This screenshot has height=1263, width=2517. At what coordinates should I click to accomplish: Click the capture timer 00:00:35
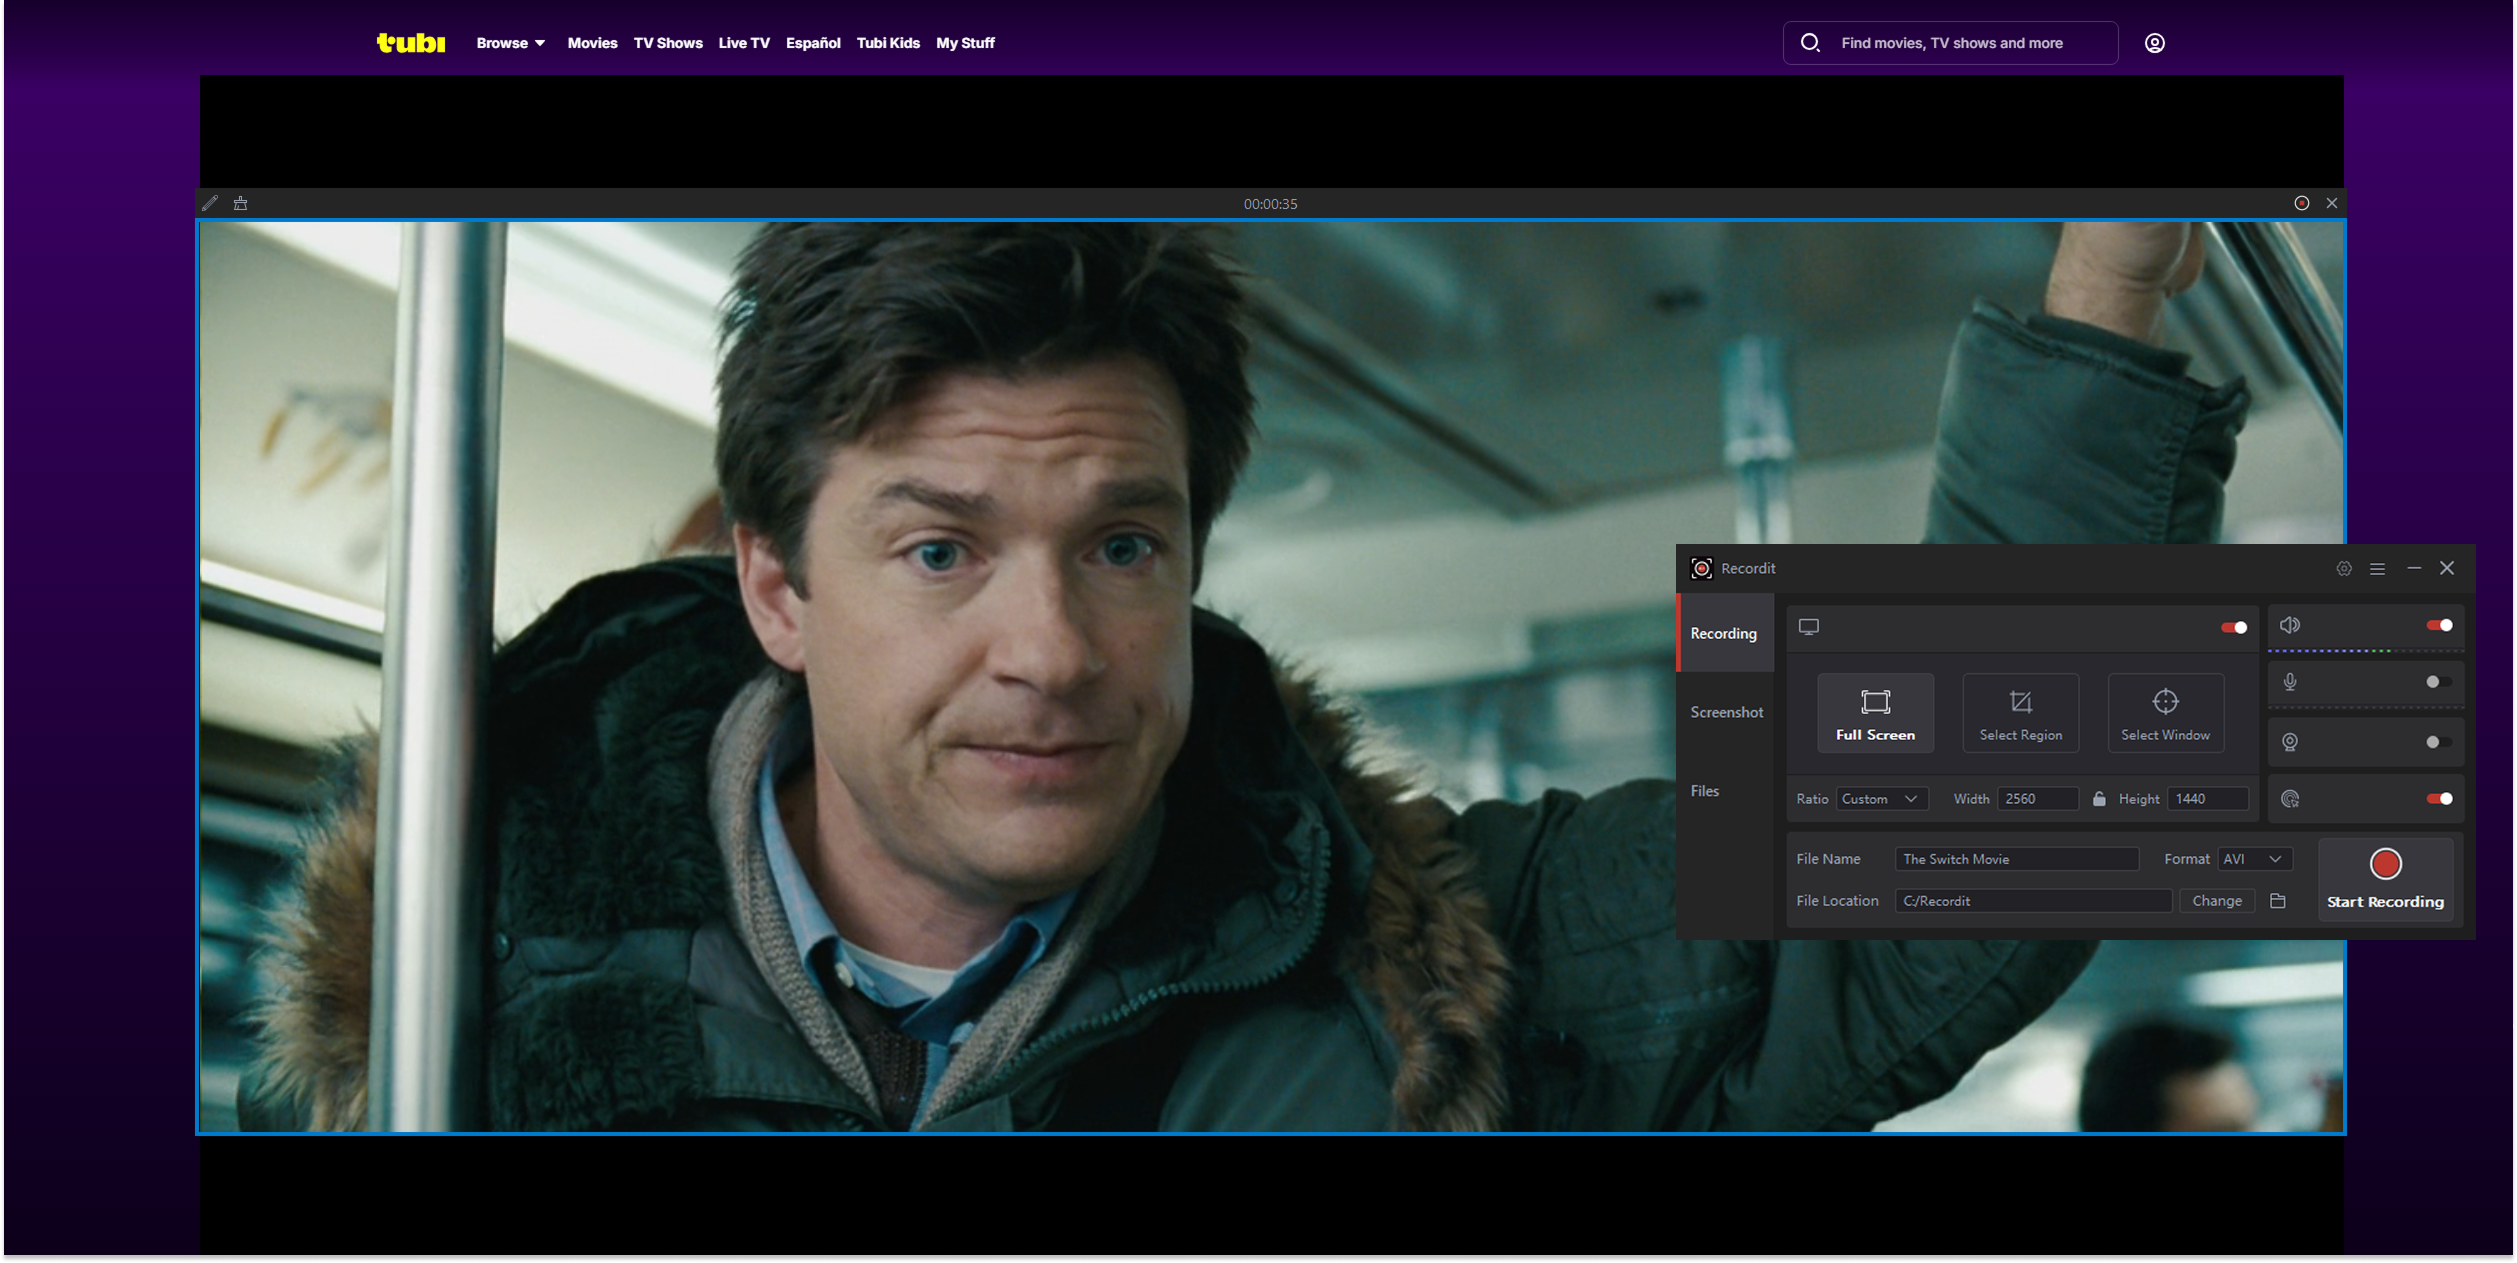[1270, 204]
